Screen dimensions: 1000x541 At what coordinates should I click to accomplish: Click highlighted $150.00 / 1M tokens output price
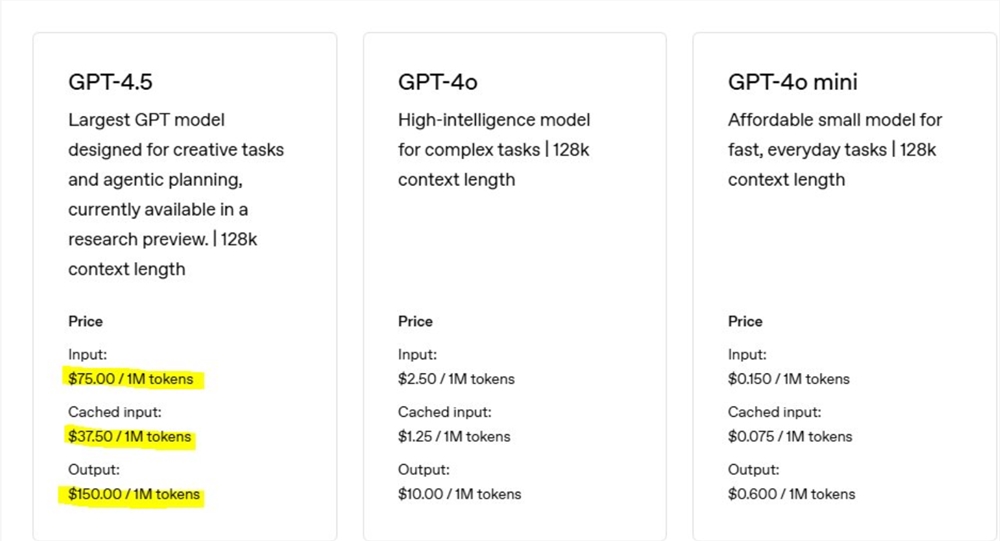point(134,494)
